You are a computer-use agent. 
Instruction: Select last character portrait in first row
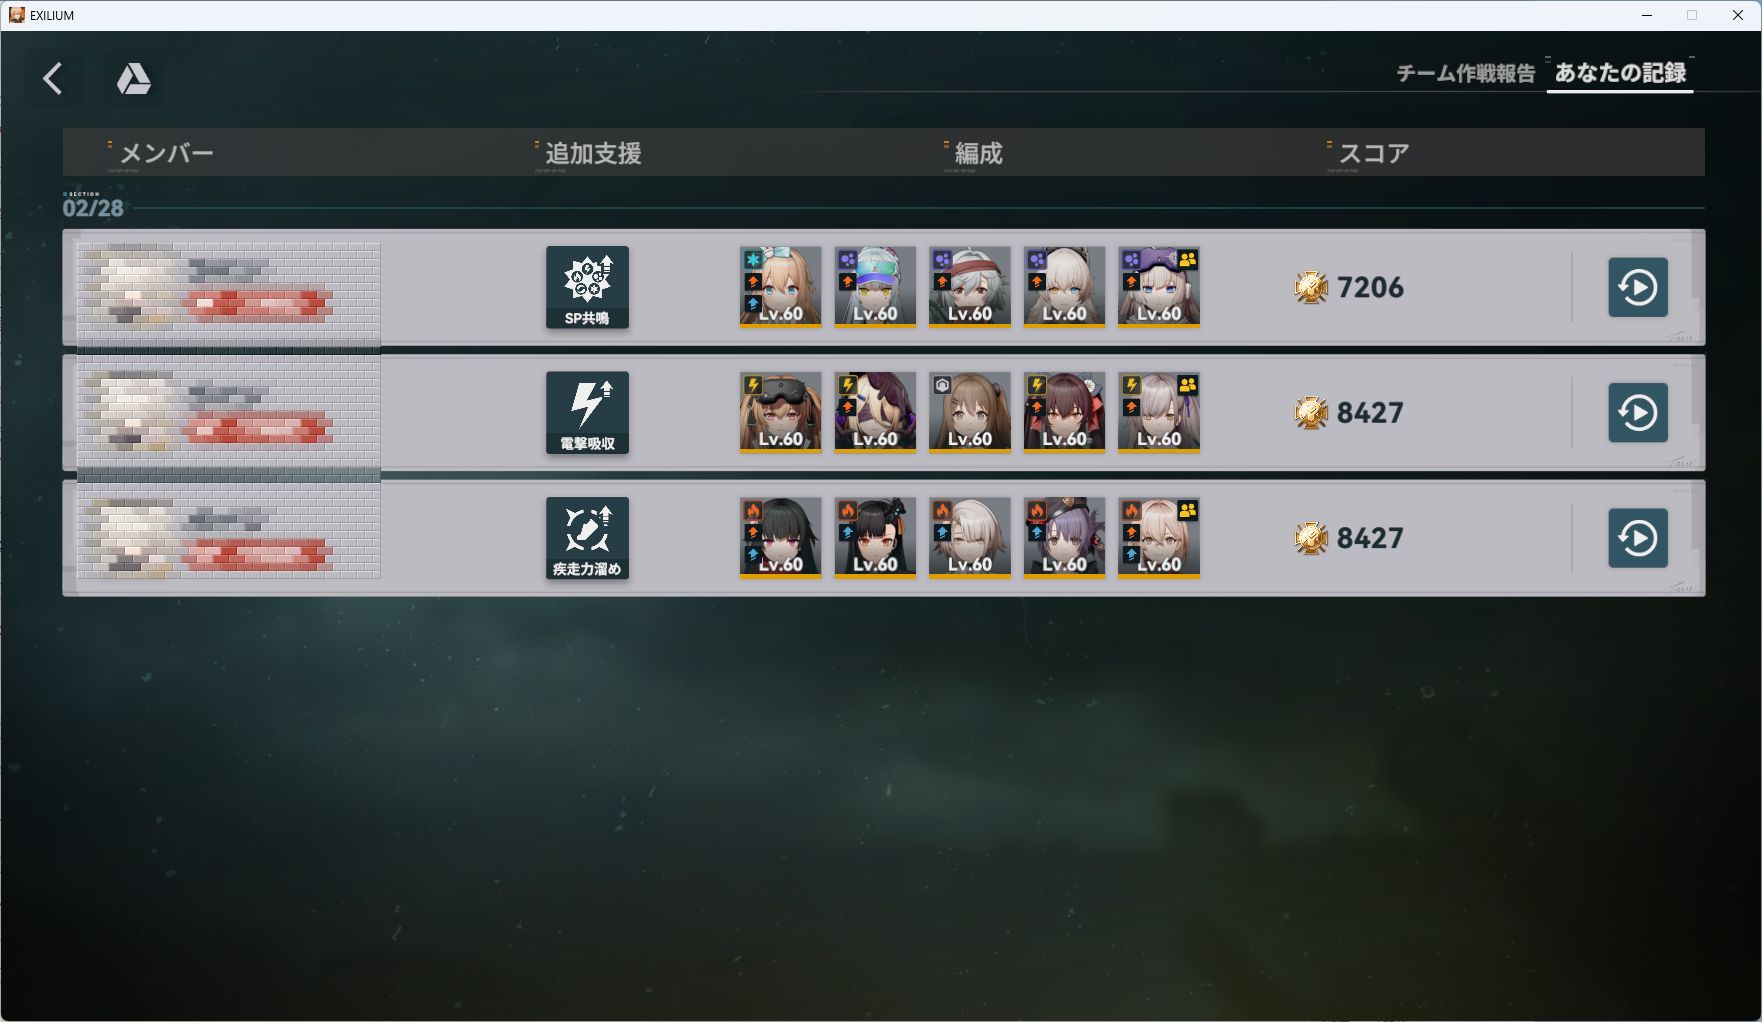[1159, 287]
